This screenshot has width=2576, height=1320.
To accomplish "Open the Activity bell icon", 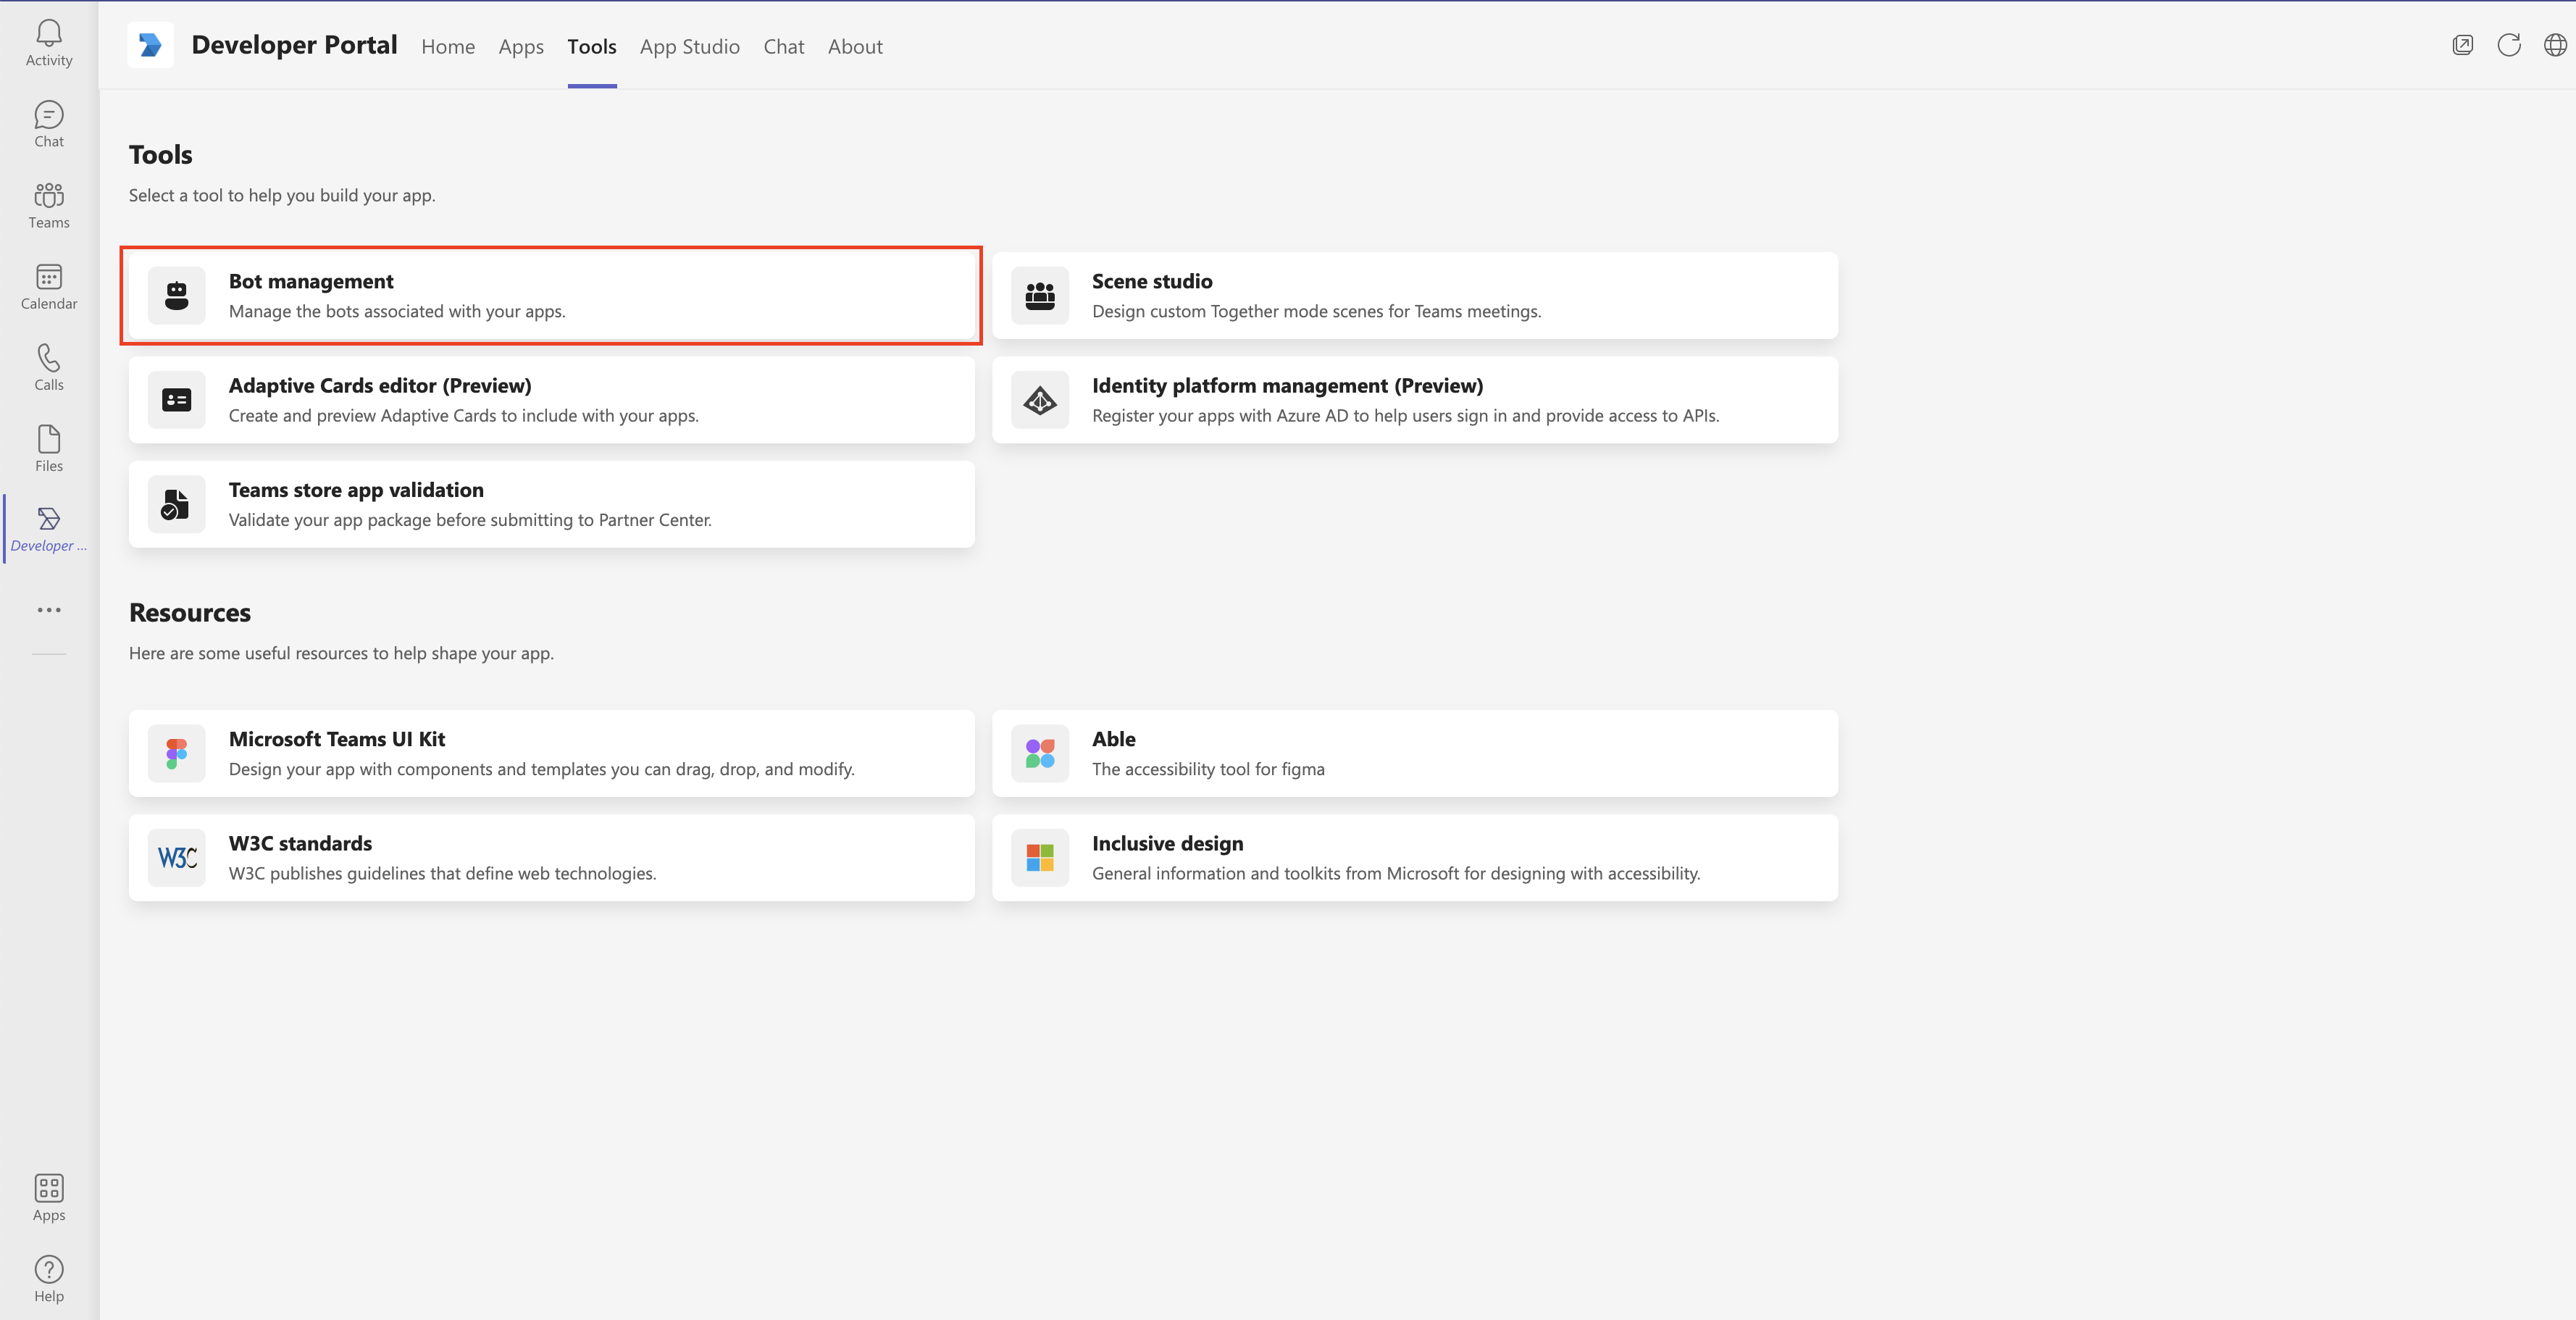I will coord(48,43).
